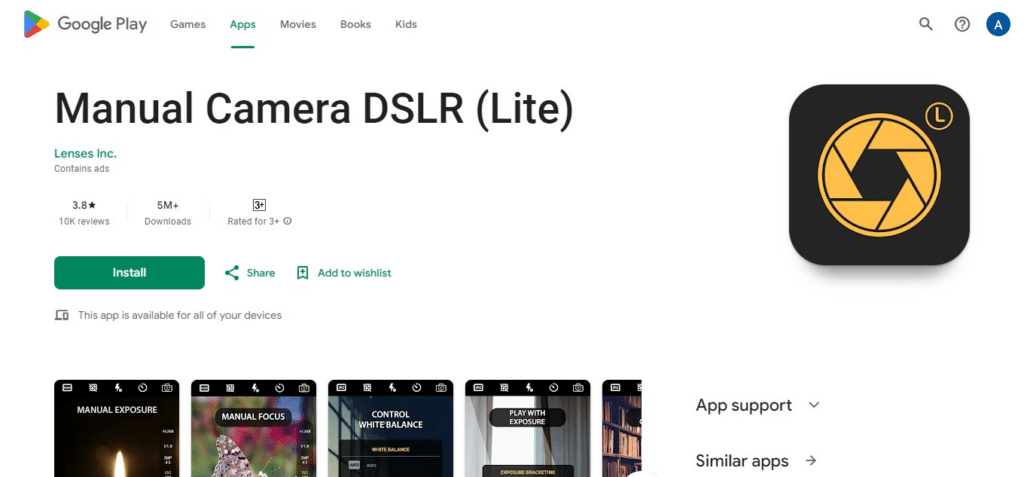1024x477 pixels.
Task: Click 'This app is available for all of your devices'
Action: [x=180, y=316]
